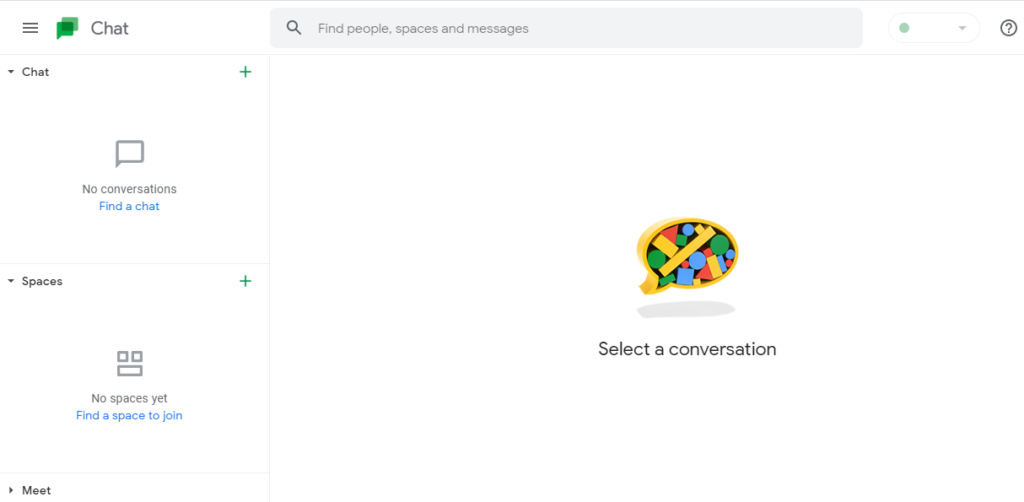The image size is (1024, 502).
Task: Click the green Google Chat logo
Action: 67,28
